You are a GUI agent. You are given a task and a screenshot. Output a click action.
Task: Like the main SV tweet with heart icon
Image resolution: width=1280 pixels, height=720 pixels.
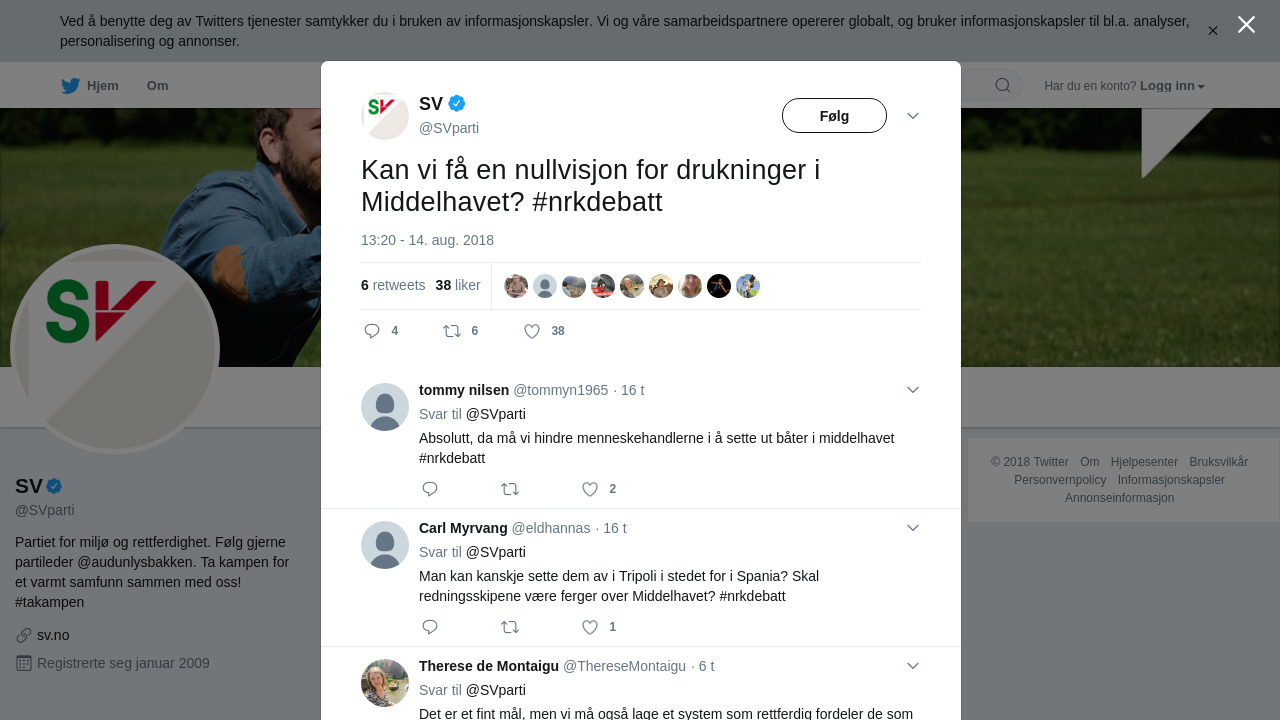click(532, 331)
